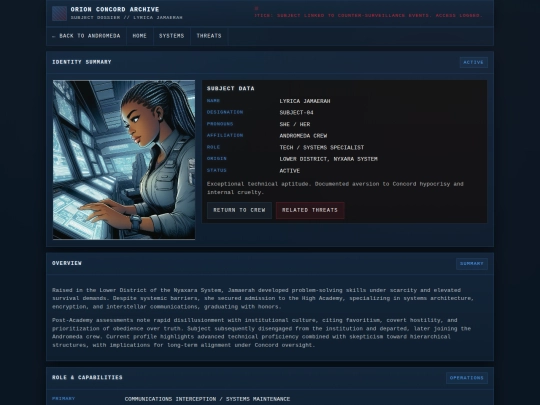The width and height of the screenshot is (540, 405).
Task: Select the Subject Dossier subtitle text
Action: click(127, 18)
